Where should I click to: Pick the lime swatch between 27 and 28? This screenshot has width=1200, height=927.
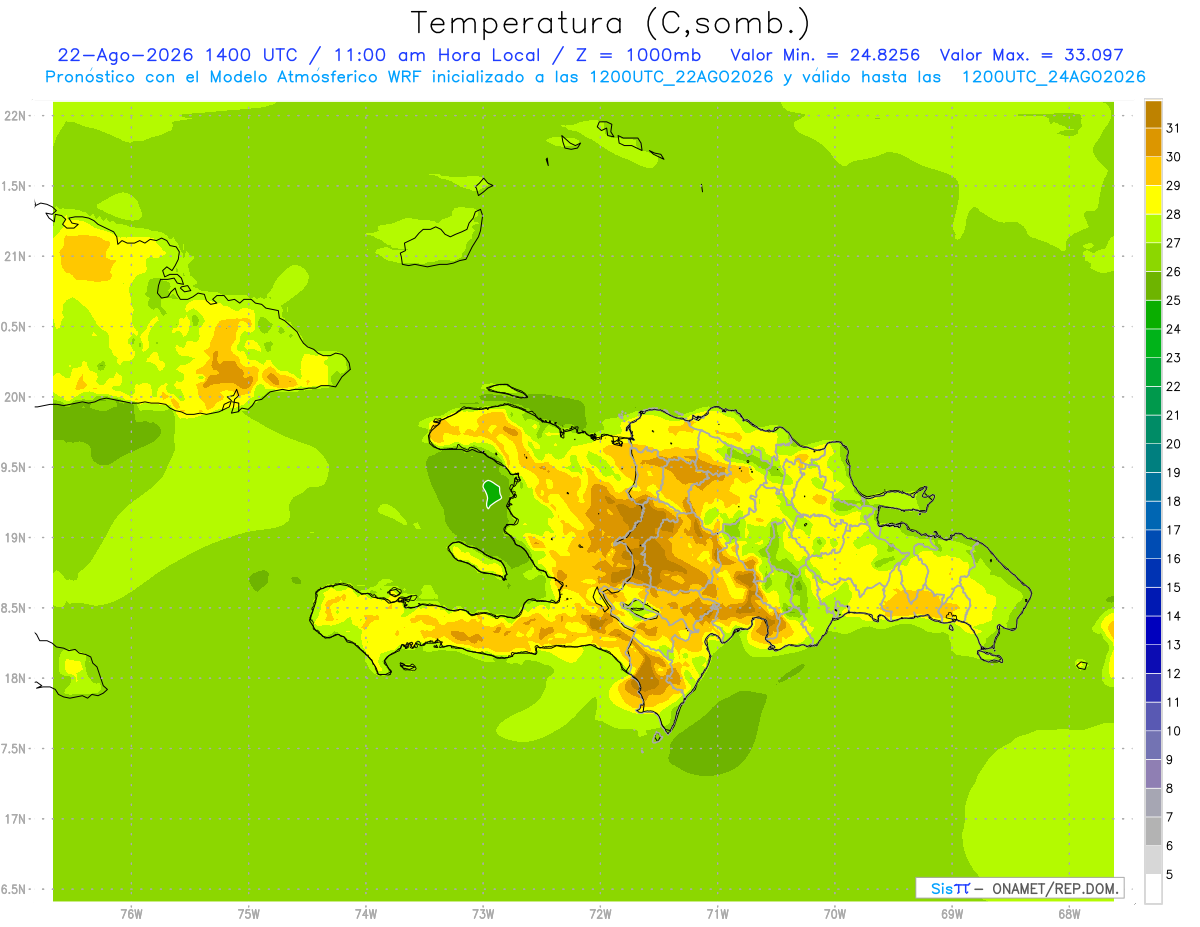(1153, 229)
